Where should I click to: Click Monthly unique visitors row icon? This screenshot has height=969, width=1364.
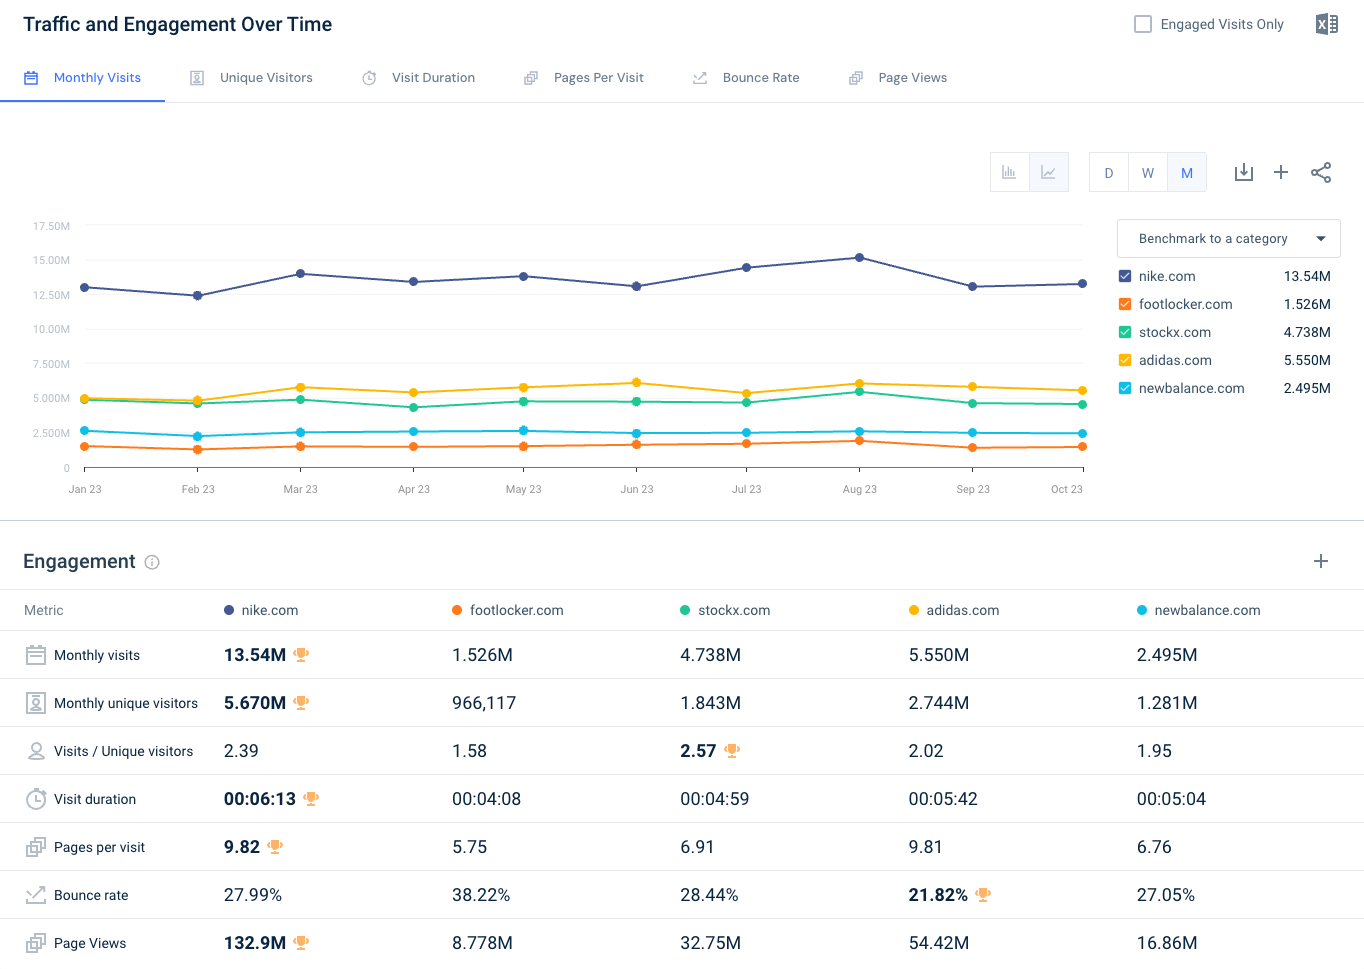point(36,703)
